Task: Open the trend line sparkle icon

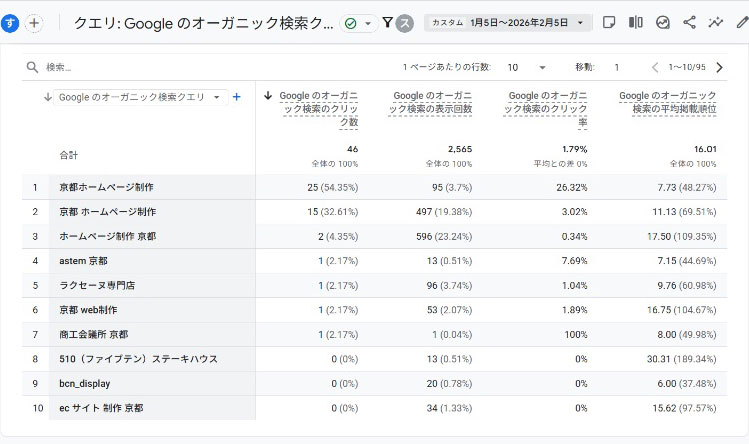Action: tap(716, 22)
